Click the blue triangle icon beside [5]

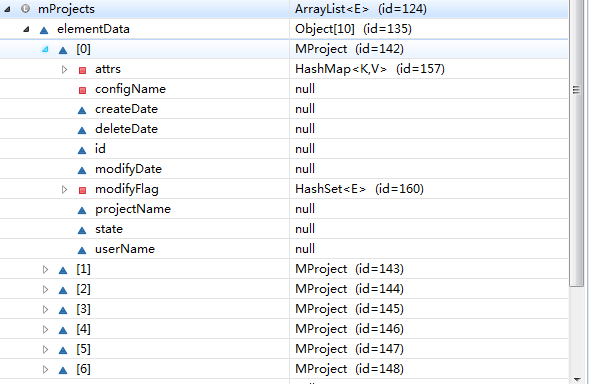point(63,350)
